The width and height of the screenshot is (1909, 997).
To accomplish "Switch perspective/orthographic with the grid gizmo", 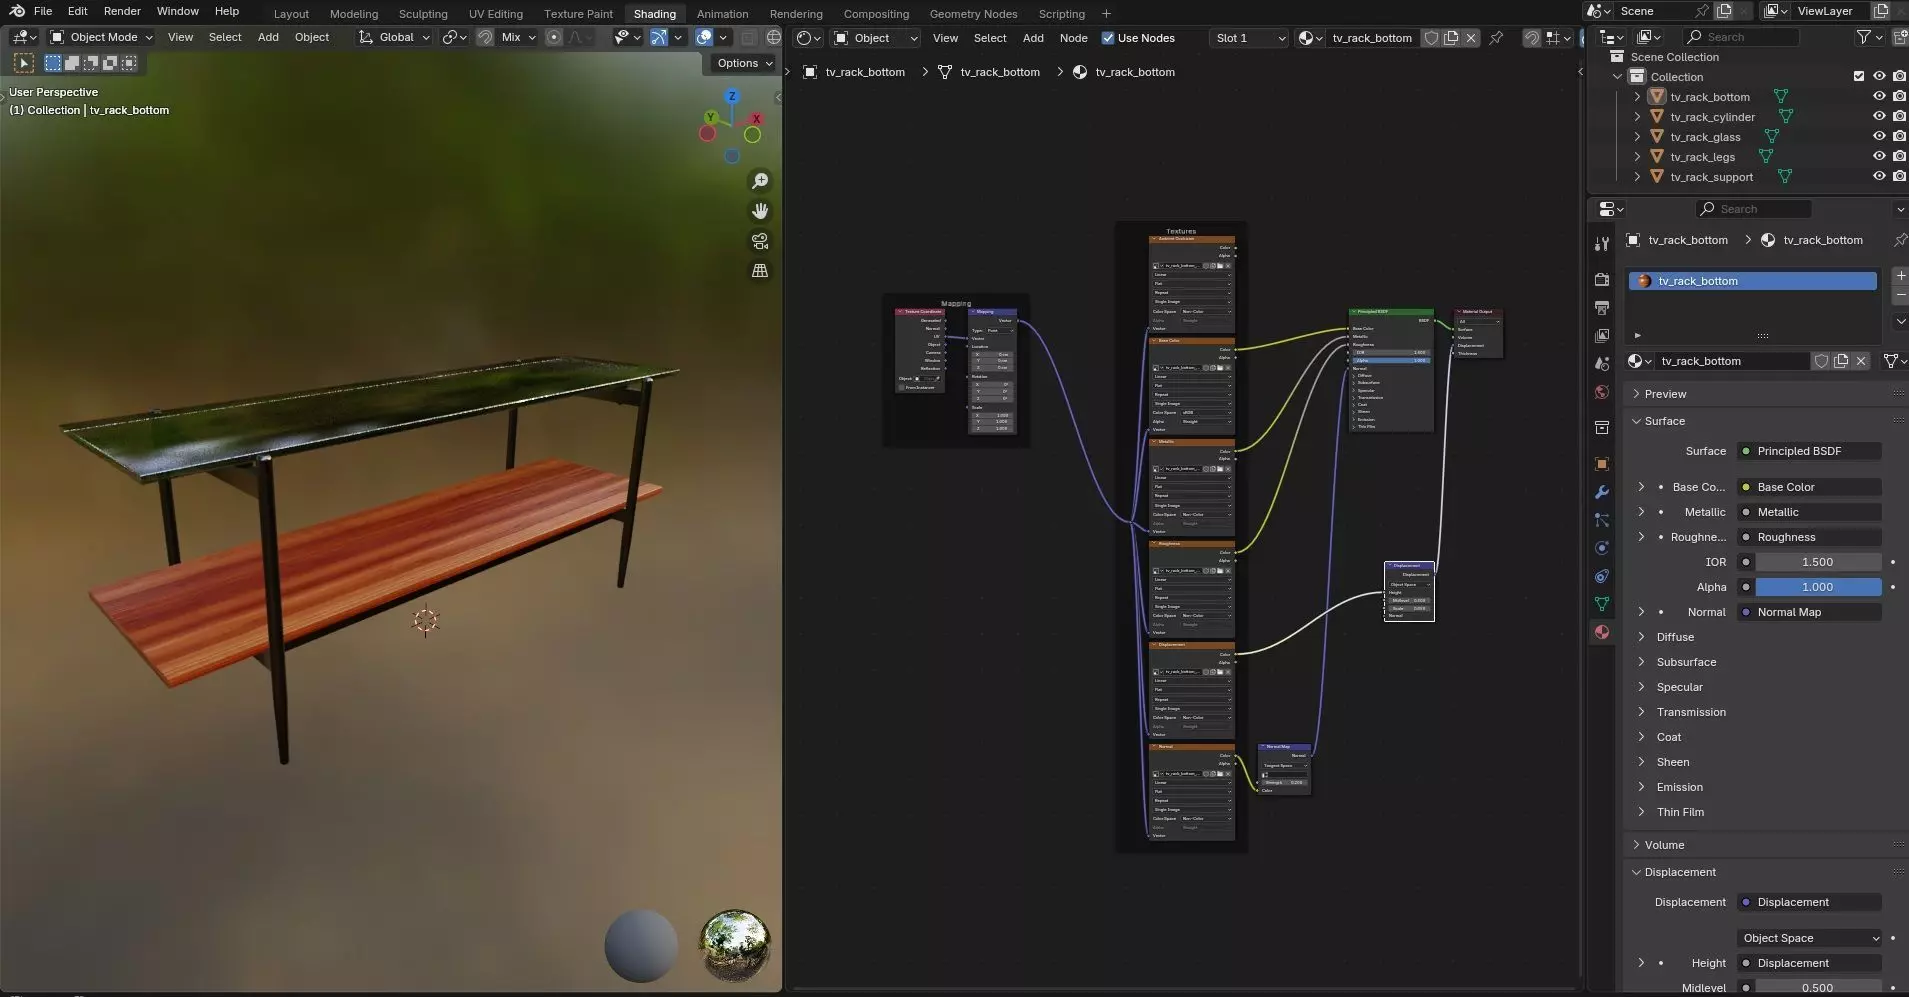I will tap(760, 271).
